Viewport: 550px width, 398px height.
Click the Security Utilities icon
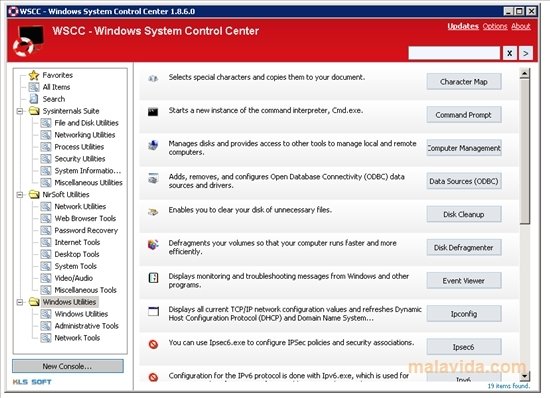tap(46, 158)
